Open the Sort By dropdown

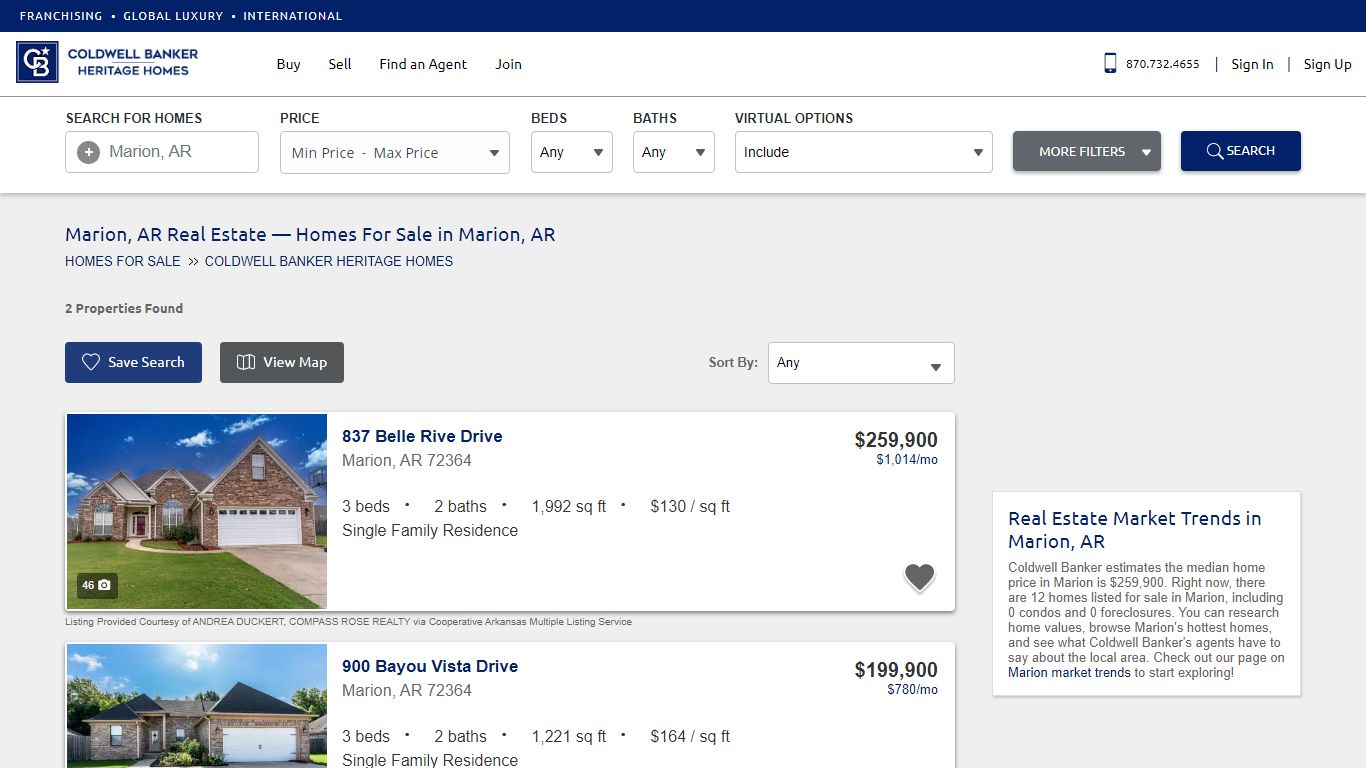(x=861, y=363)
